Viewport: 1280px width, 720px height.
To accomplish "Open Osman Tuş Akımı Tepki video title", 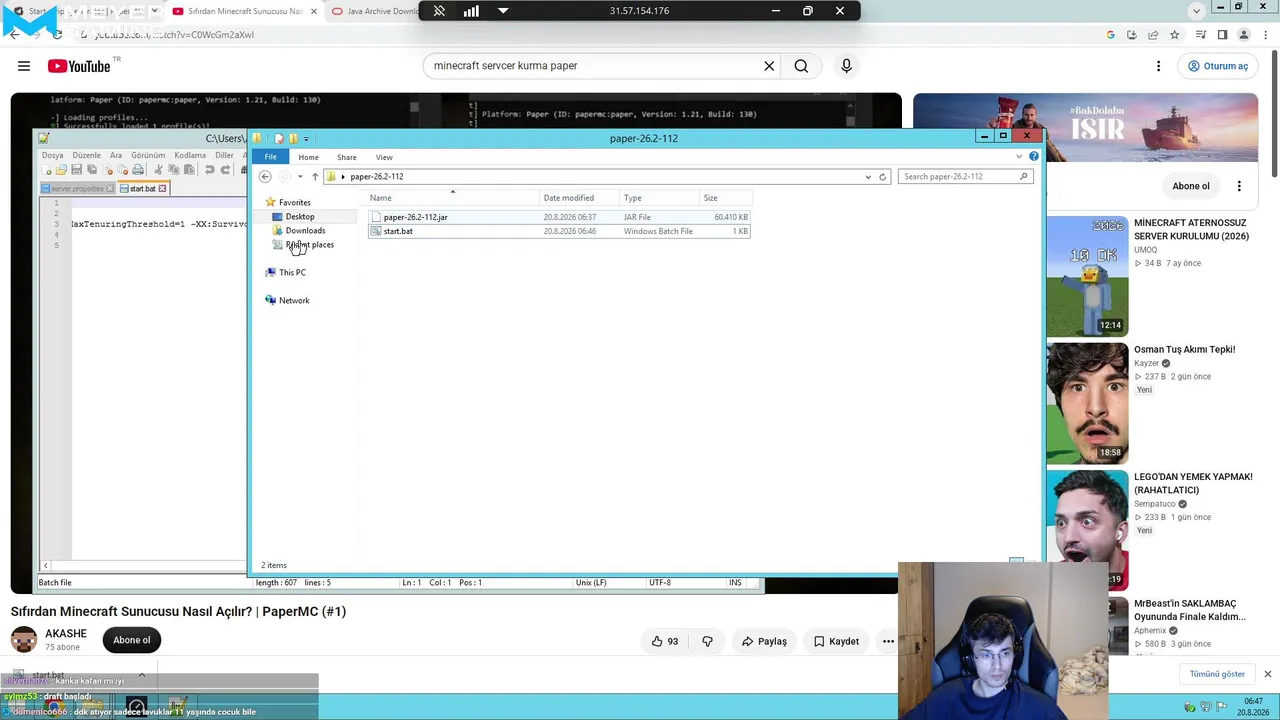I will 1184,350.
